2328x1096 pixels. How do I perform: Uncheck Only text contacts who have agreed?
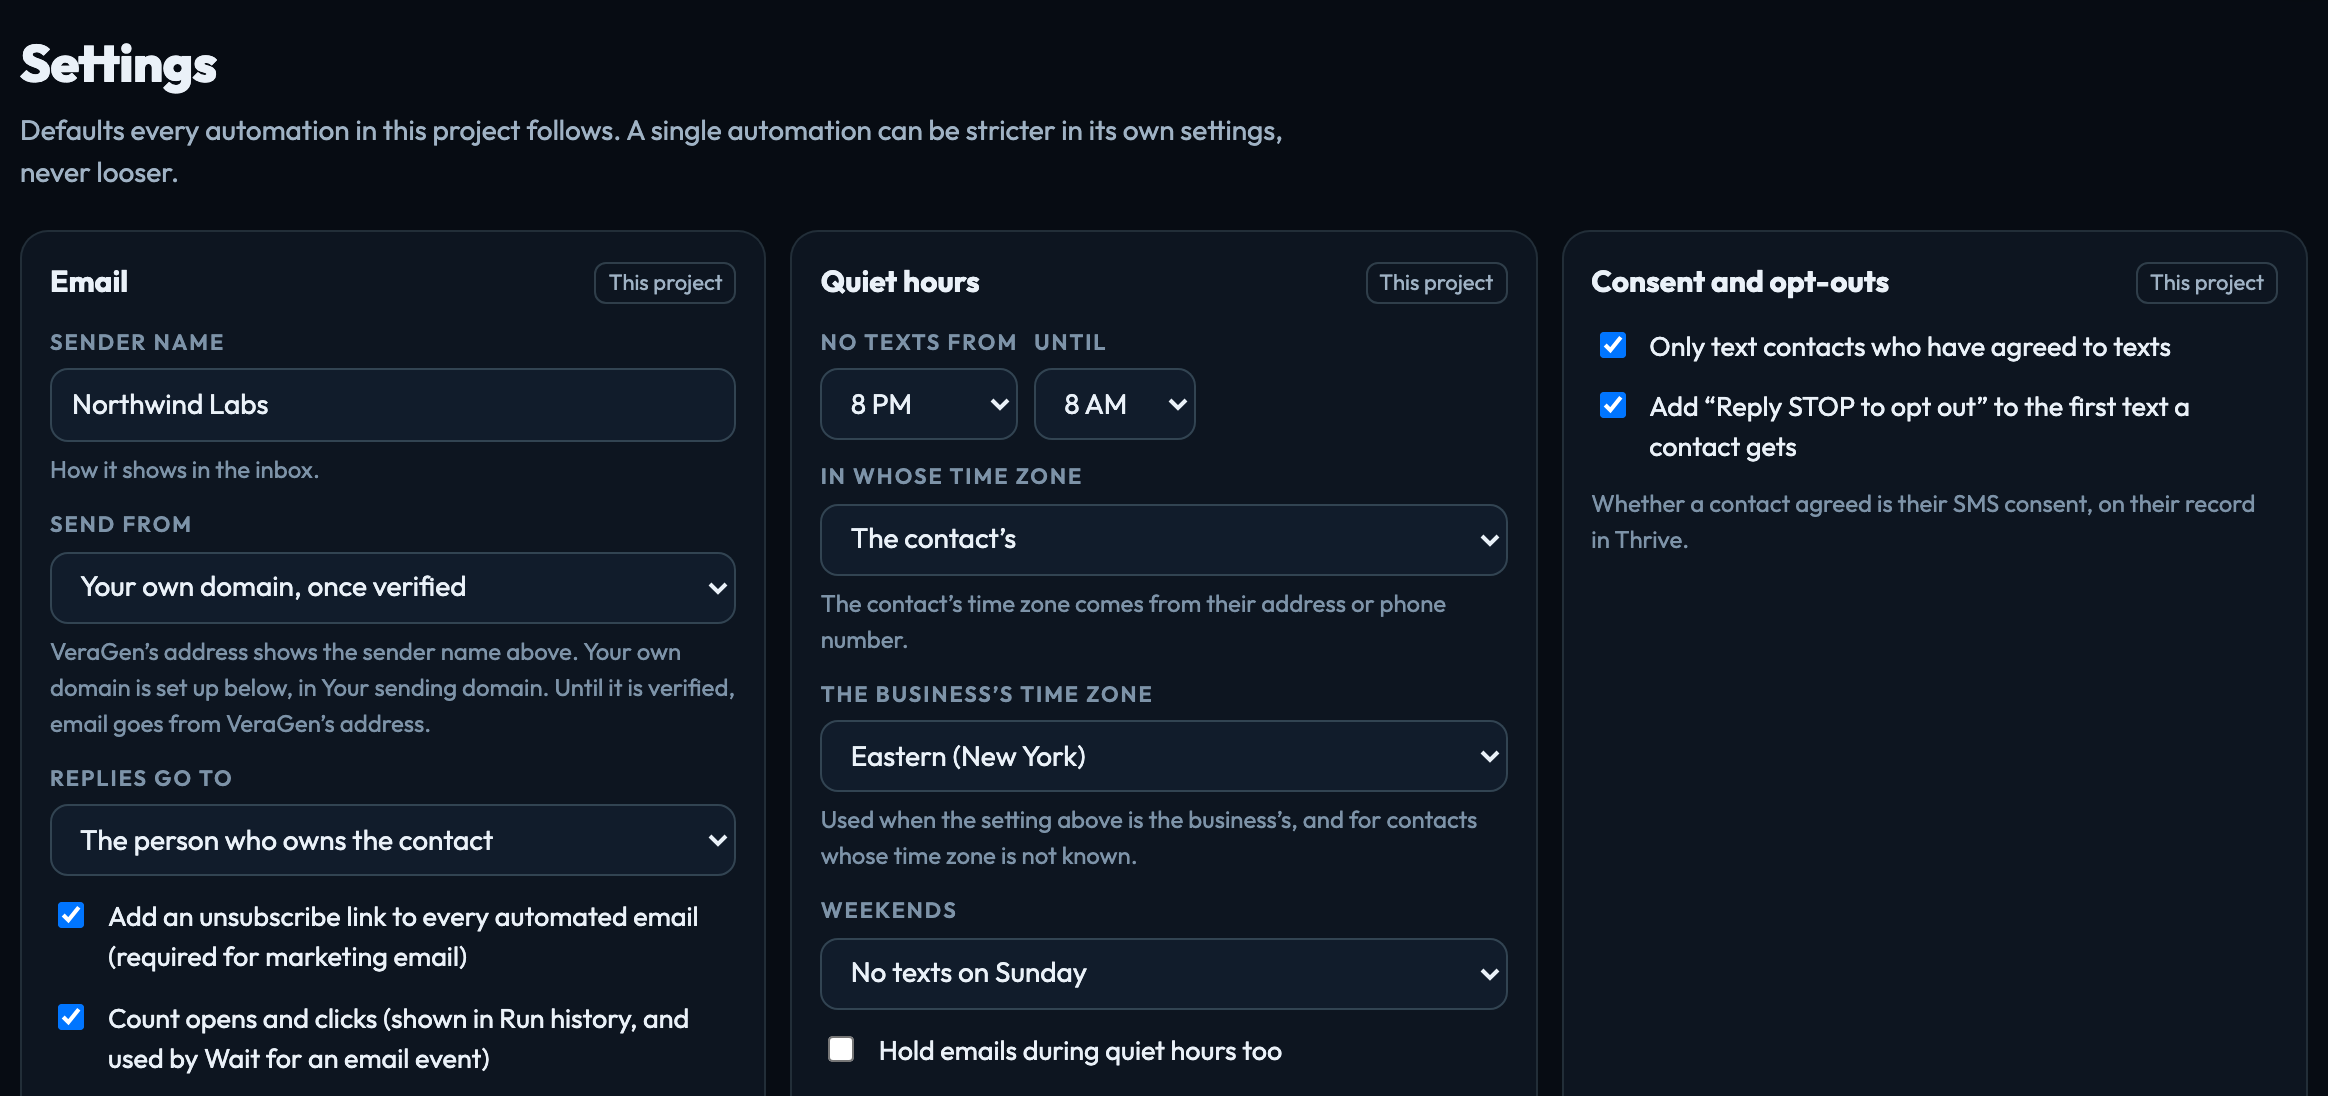(x=1613, y=345)
